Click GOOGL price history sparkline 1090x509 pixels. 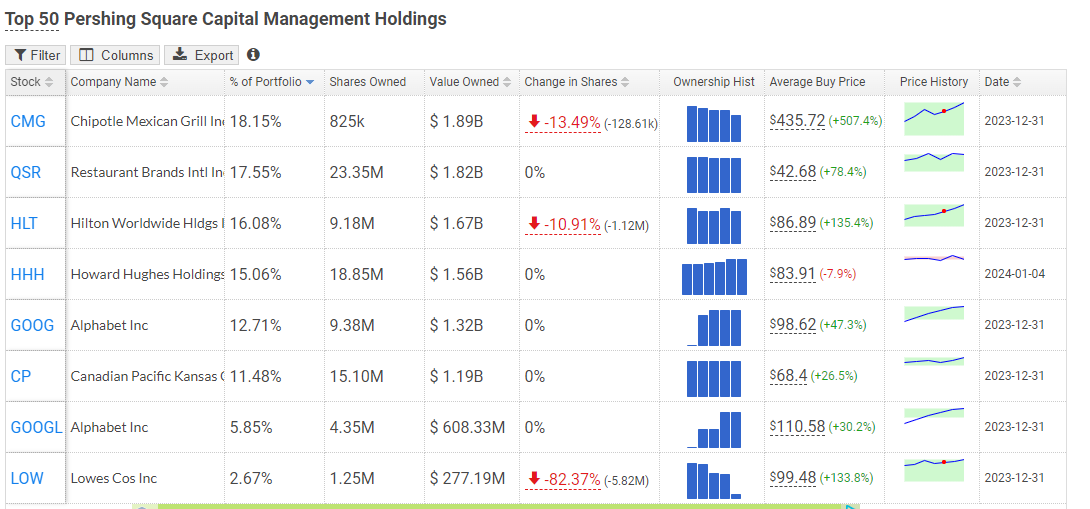934,416
